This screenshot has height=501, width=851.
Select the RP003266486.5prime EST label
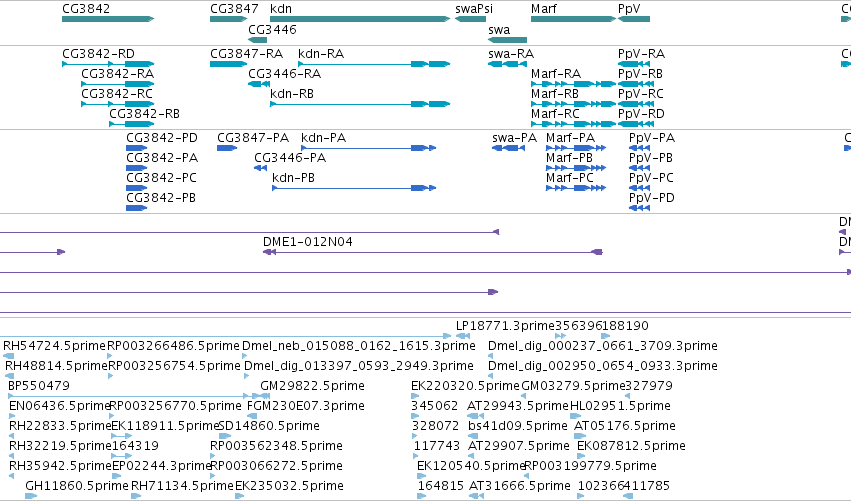coord(173,346)
